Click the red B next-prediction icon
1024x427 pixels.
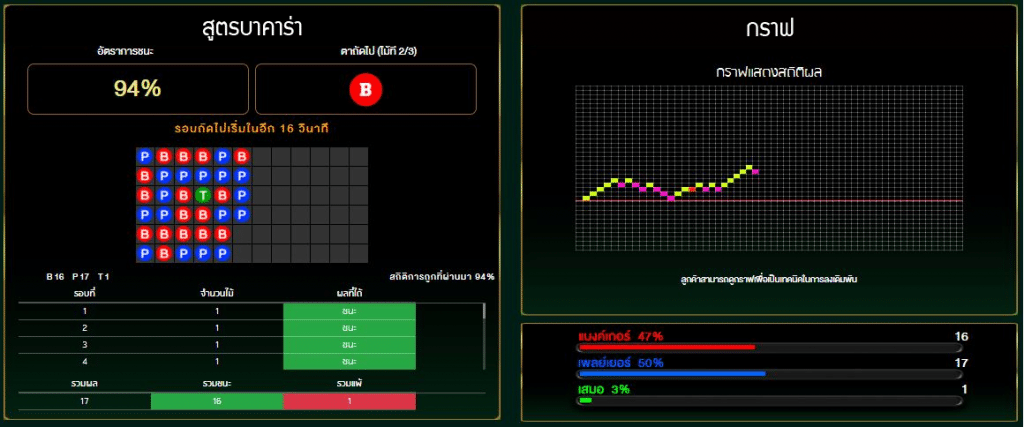(365, 90)
